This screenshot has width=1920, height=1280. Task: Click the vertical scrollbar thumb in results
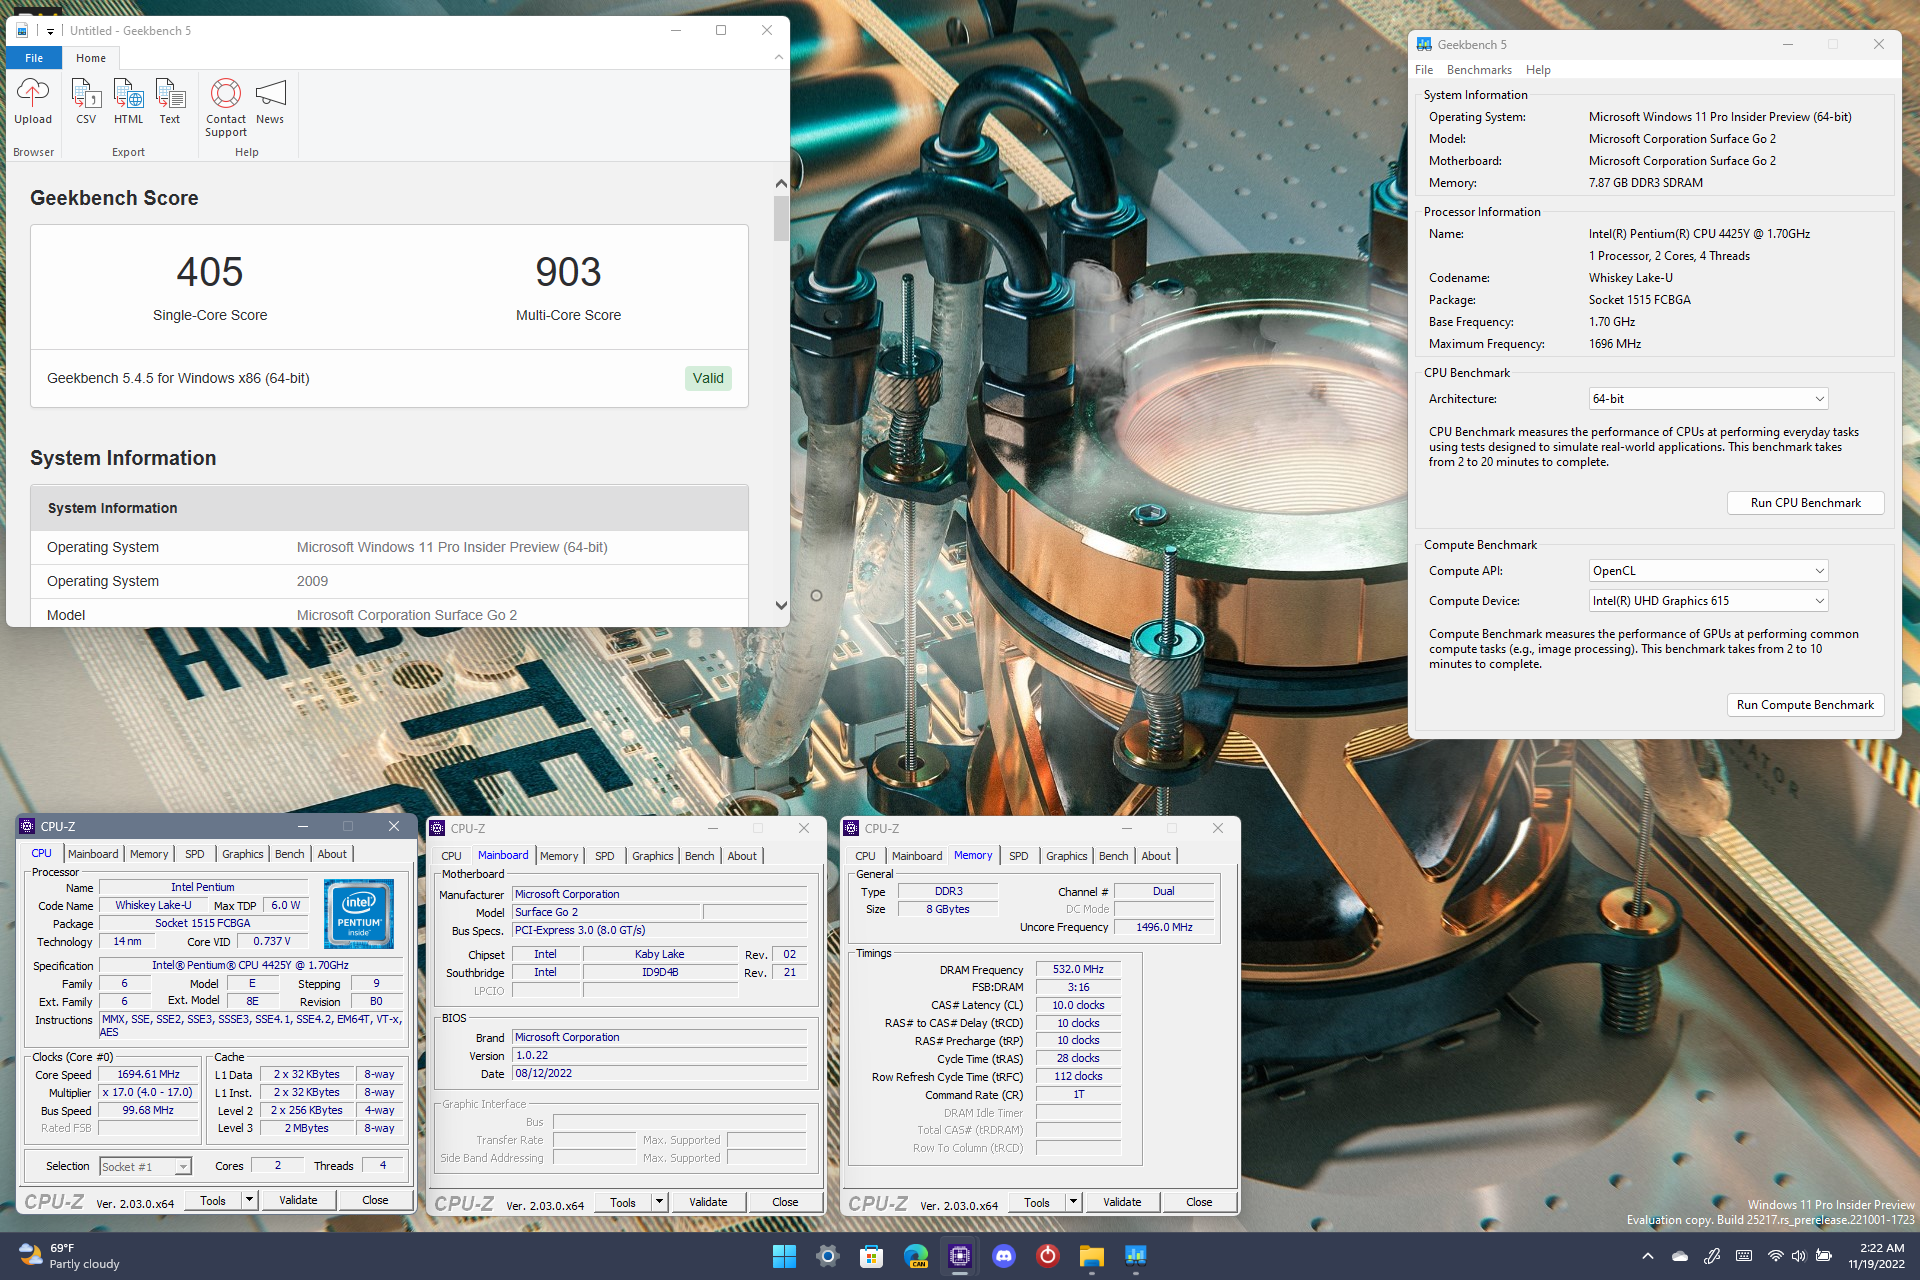[x=781, y=218]
